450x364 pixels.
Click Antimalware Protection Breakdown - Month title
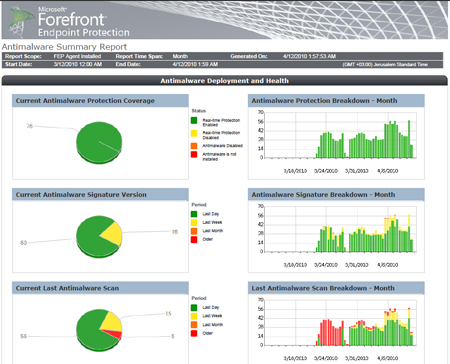pos(324,101)
